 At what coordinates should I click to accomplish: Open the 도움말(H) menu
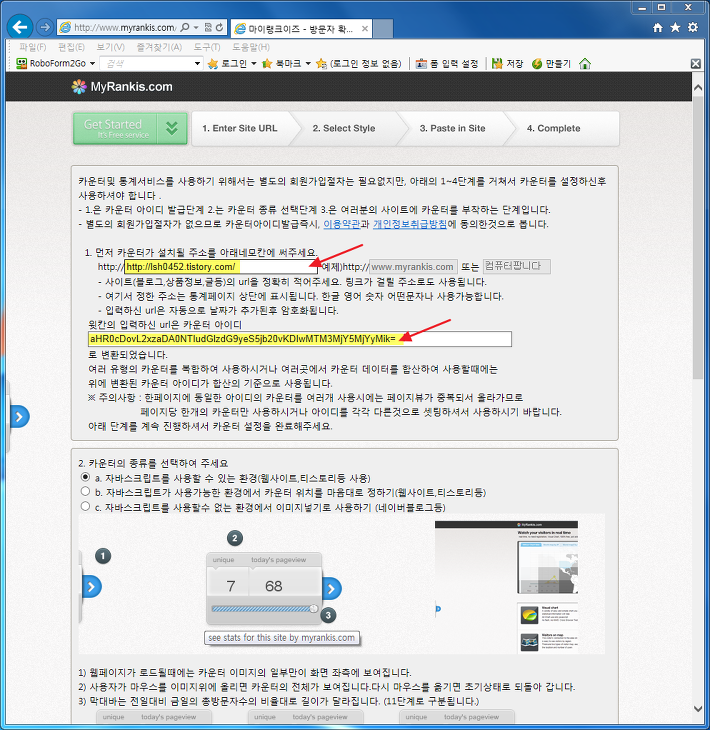click(251, 47)
